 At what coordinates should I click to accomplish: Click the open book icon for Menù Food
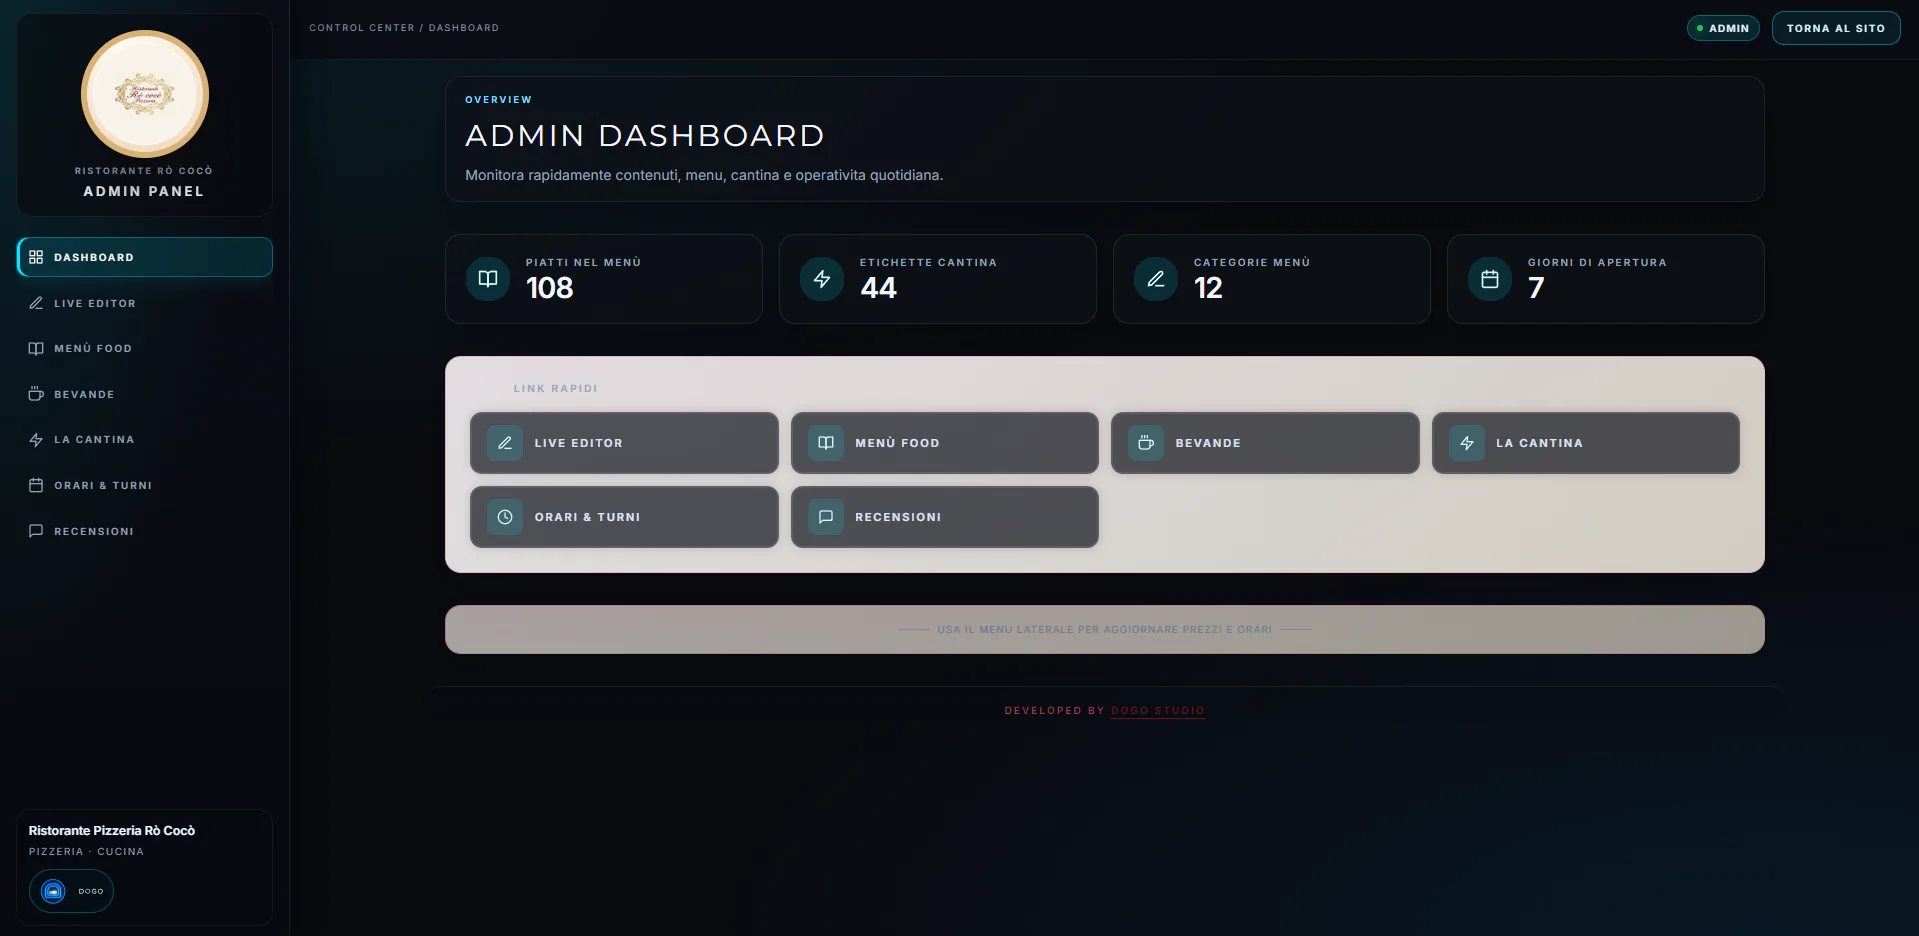pos(36,348)
